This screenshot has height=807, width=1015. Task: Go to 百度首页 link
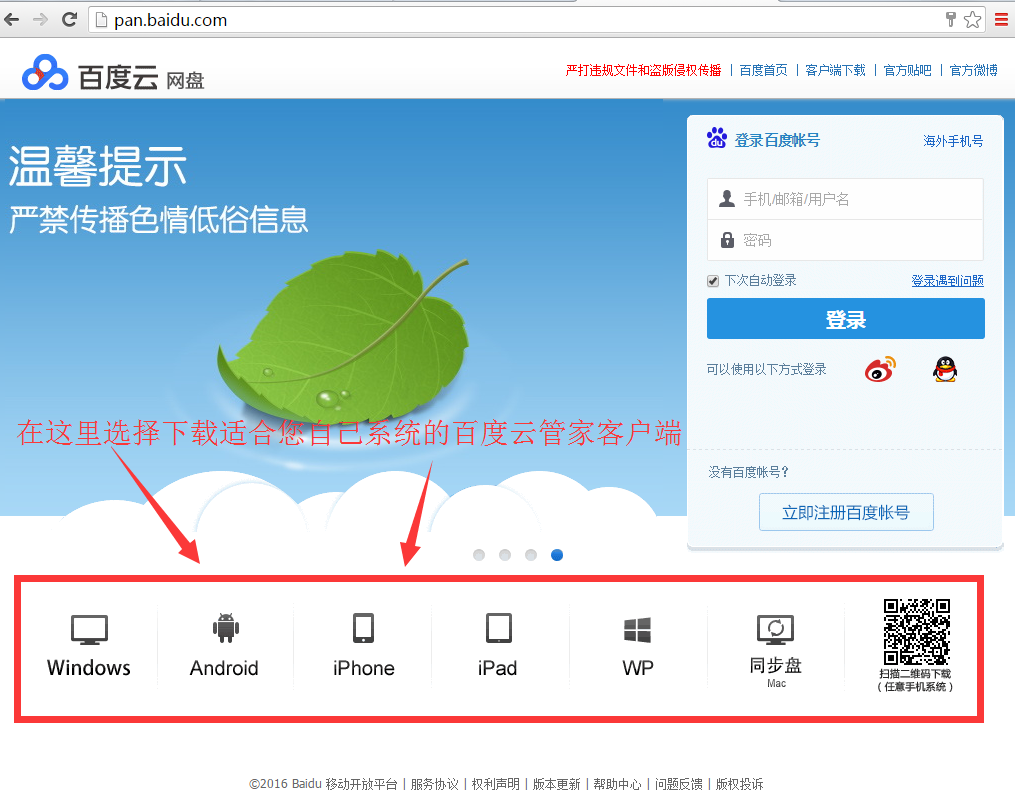tap(763, 70)
